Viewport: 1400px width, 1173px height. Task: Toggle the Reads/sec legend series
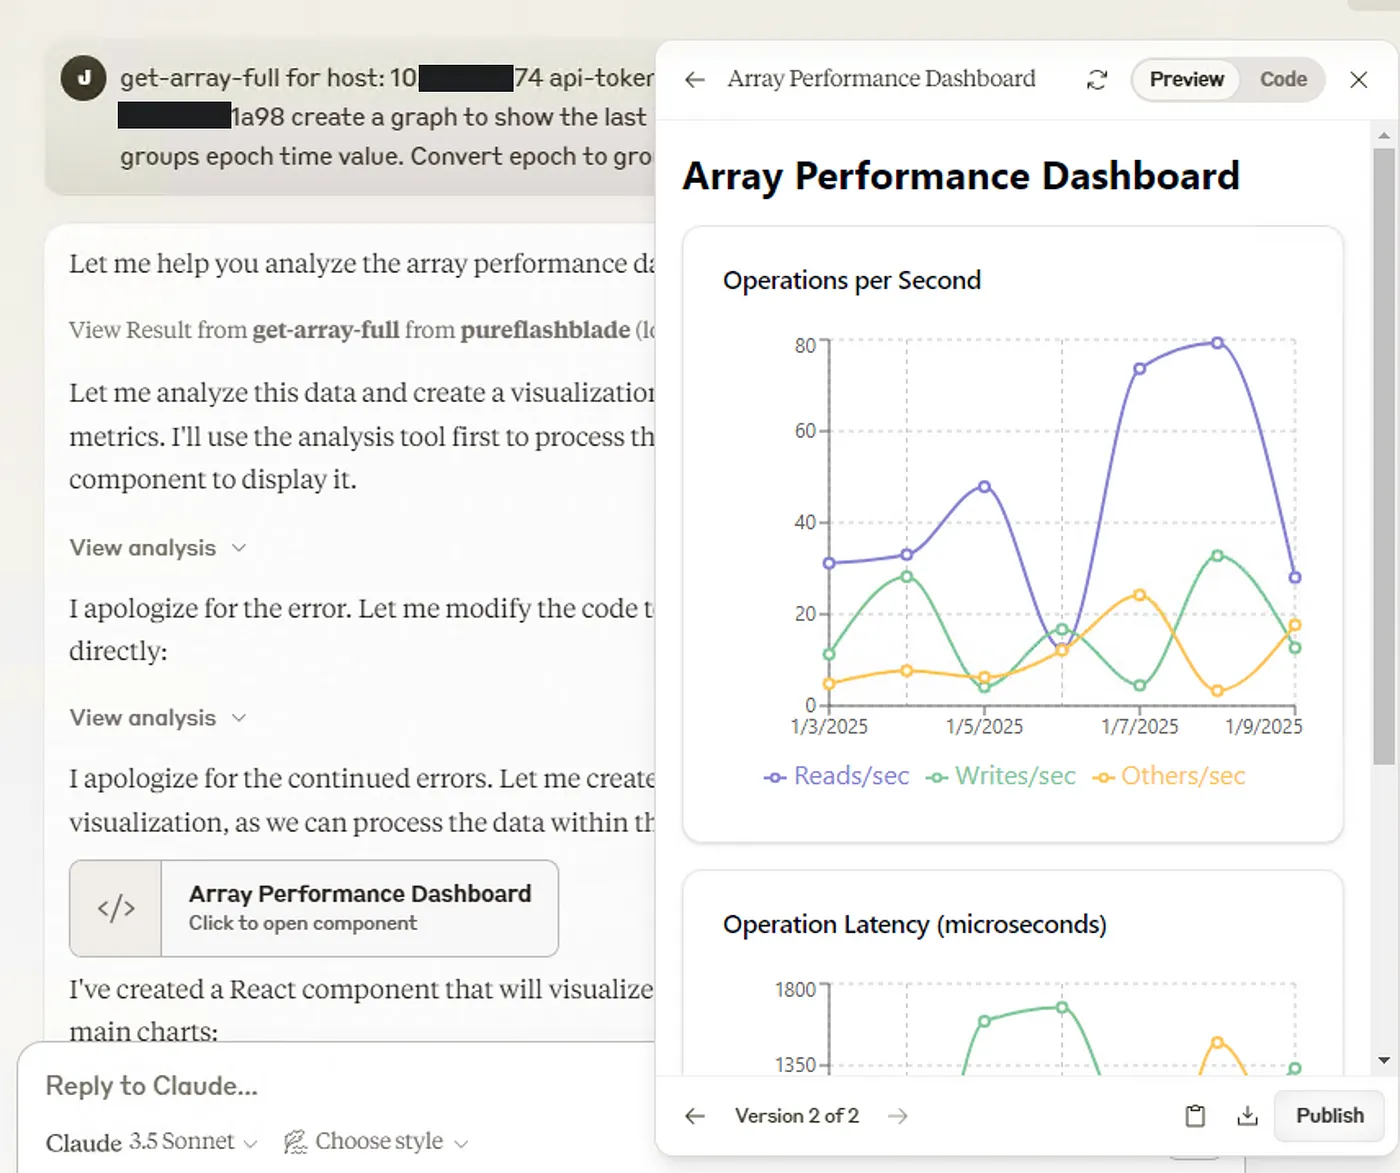point(837,776)
